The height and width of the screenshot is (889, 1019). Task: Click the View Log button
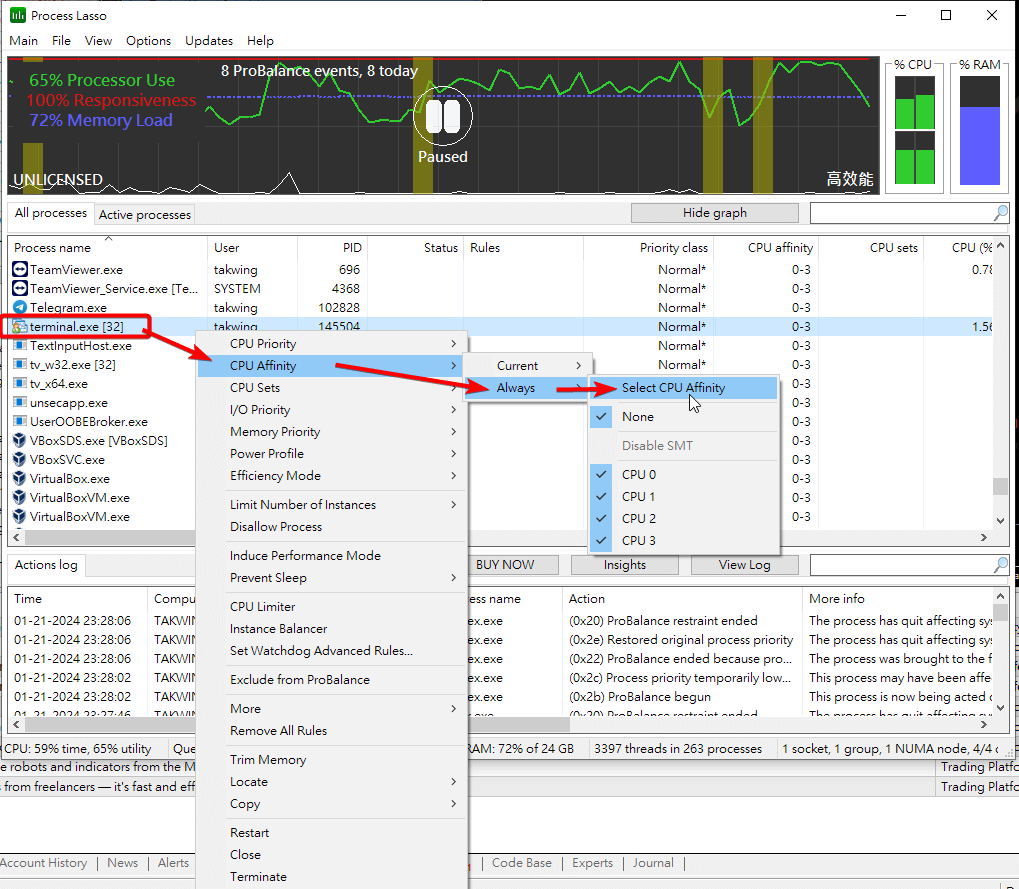[745, 565]
